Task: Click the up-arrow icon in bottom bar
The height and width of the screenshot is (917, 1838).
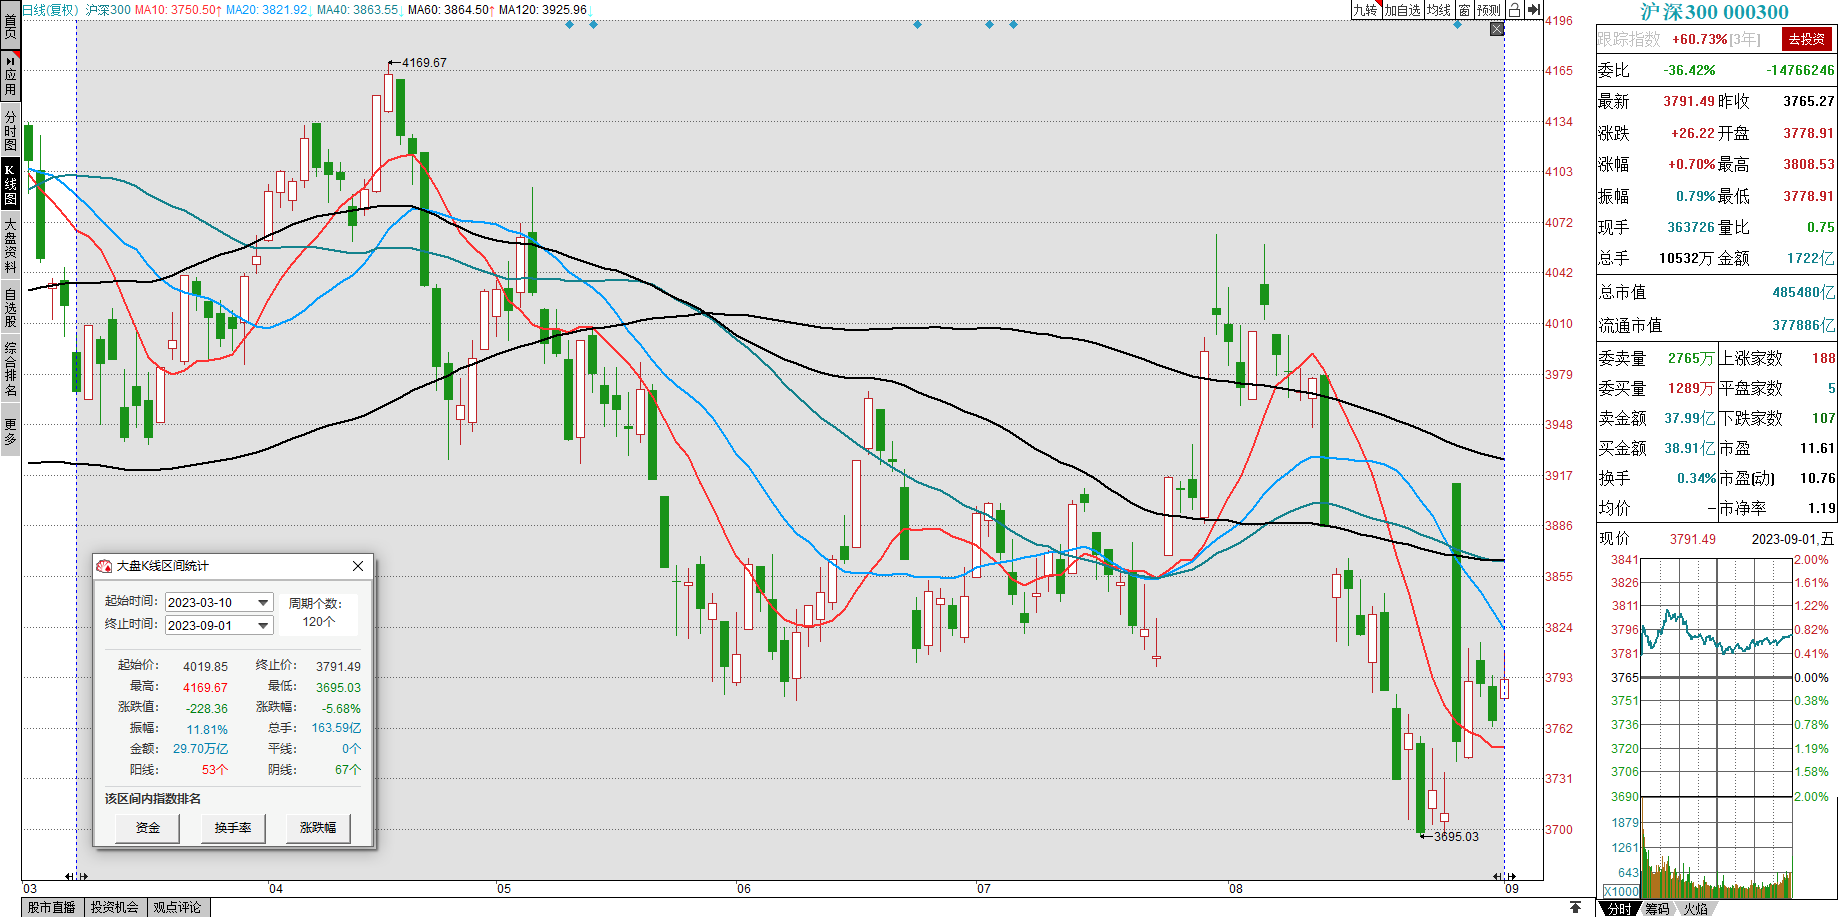Action: click(x=1575, y=907)
